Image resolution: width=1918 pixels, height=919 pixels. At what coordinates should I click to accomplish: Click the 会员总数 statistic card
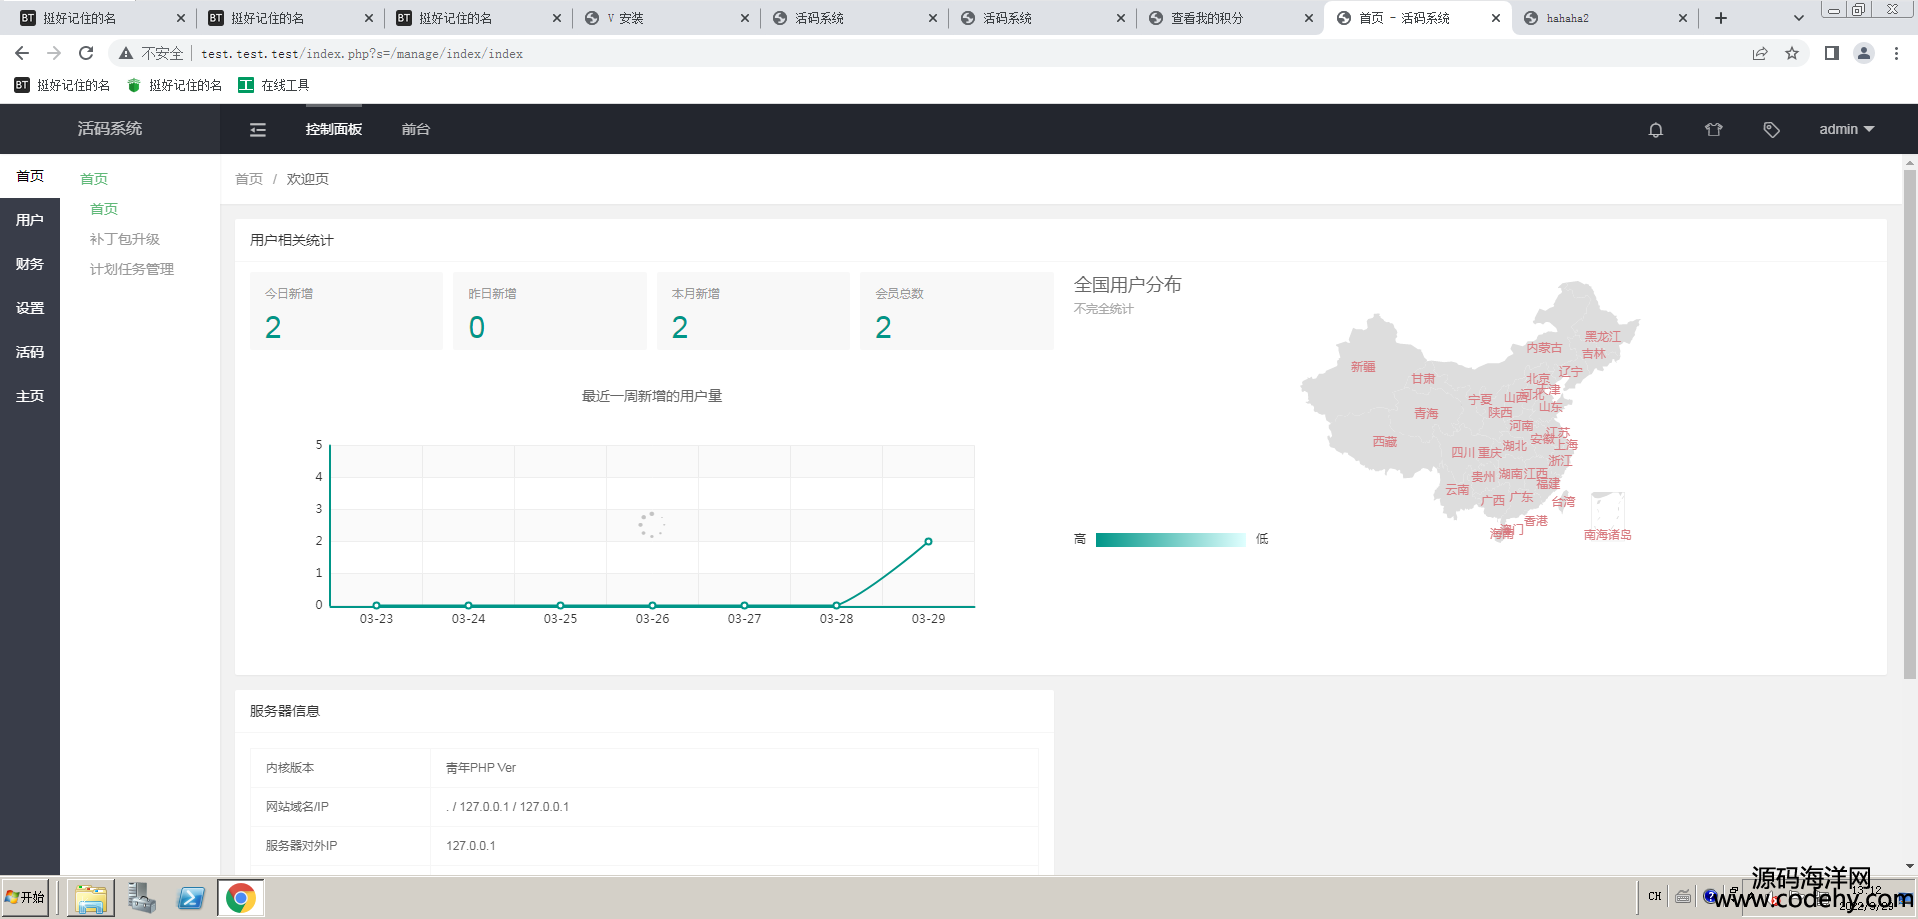(956, 311)
